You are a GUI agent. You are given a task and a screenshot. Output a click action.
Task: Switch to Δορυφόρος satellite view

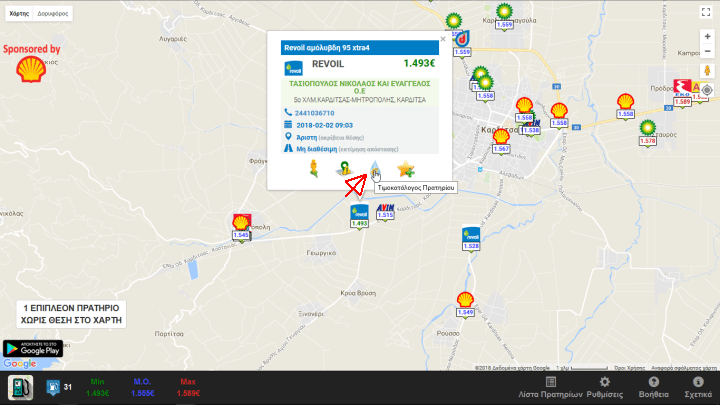click(x=53, y=14)
